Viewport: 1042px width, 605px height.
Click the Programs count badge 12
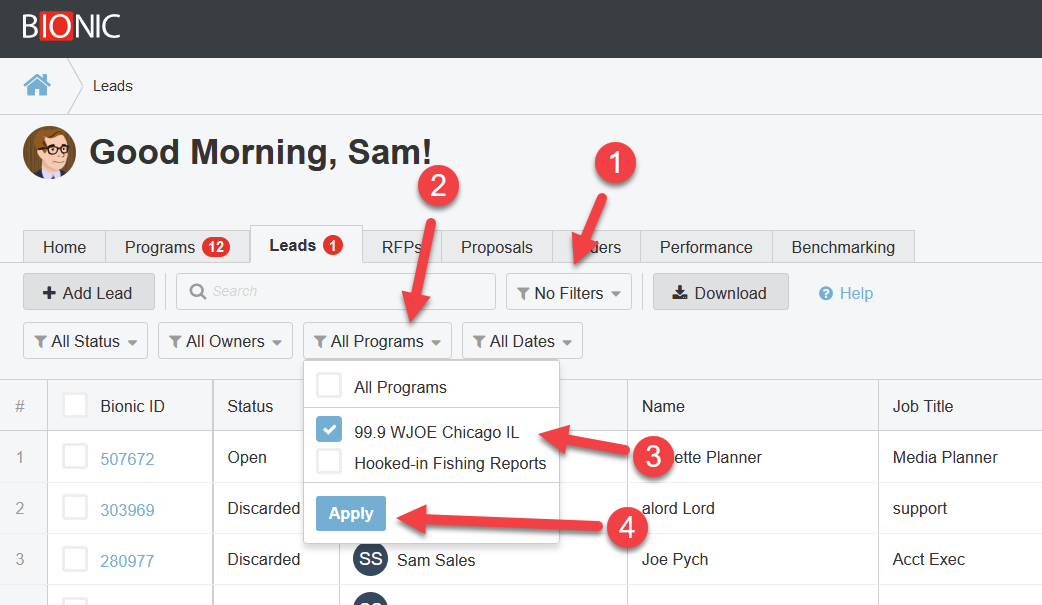(x=216, y=247)
